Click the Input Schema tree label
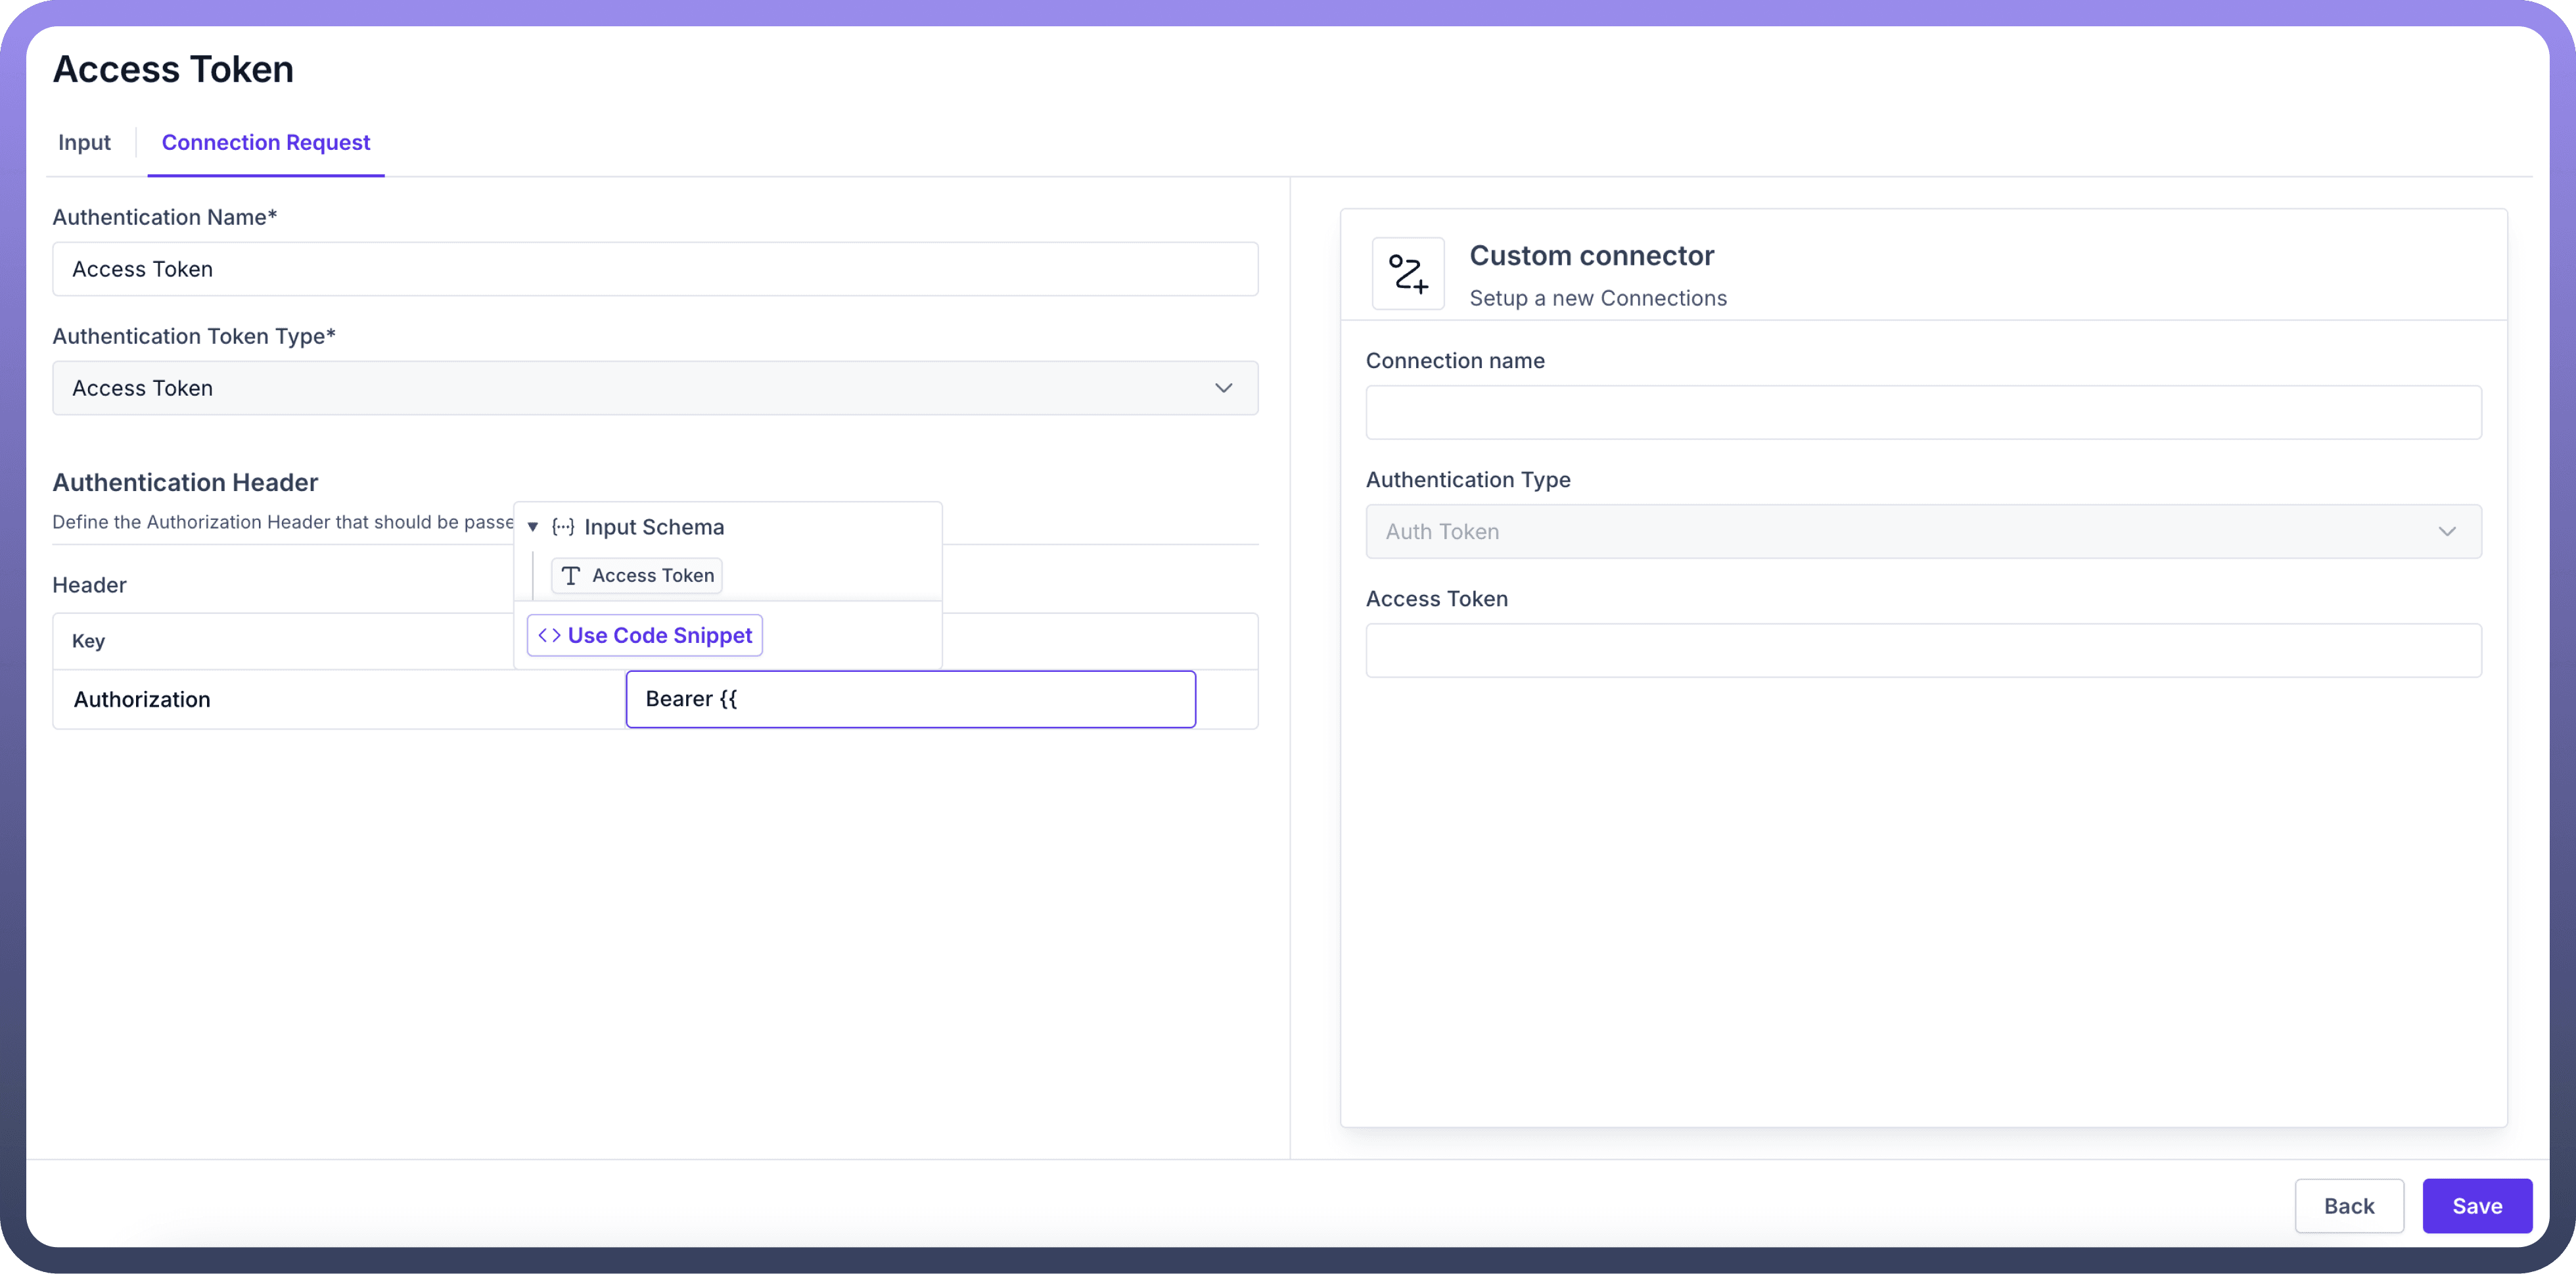This screenshot has height=1274, width=2576. [x=654, y=527]
